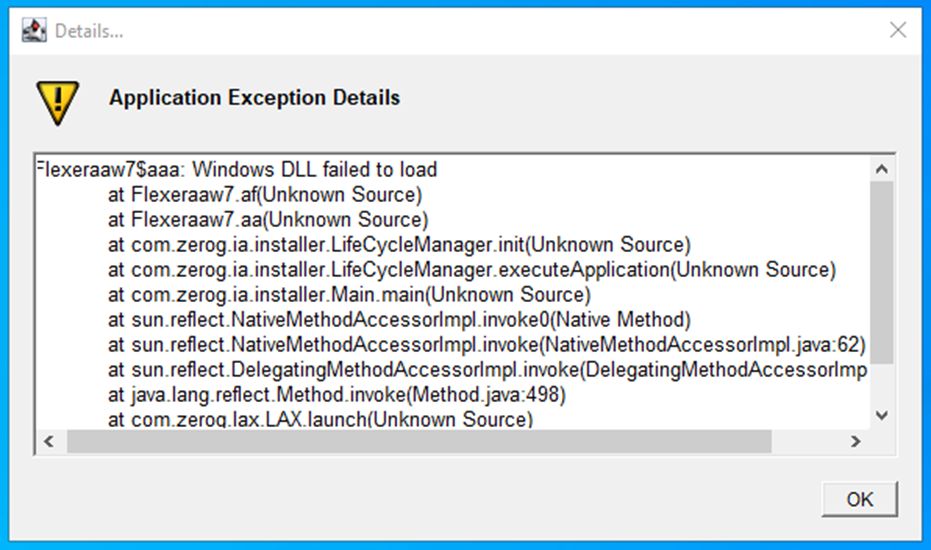Click the installer icon in title bar
Screen dimensions: 931x550
coord(35,30)
